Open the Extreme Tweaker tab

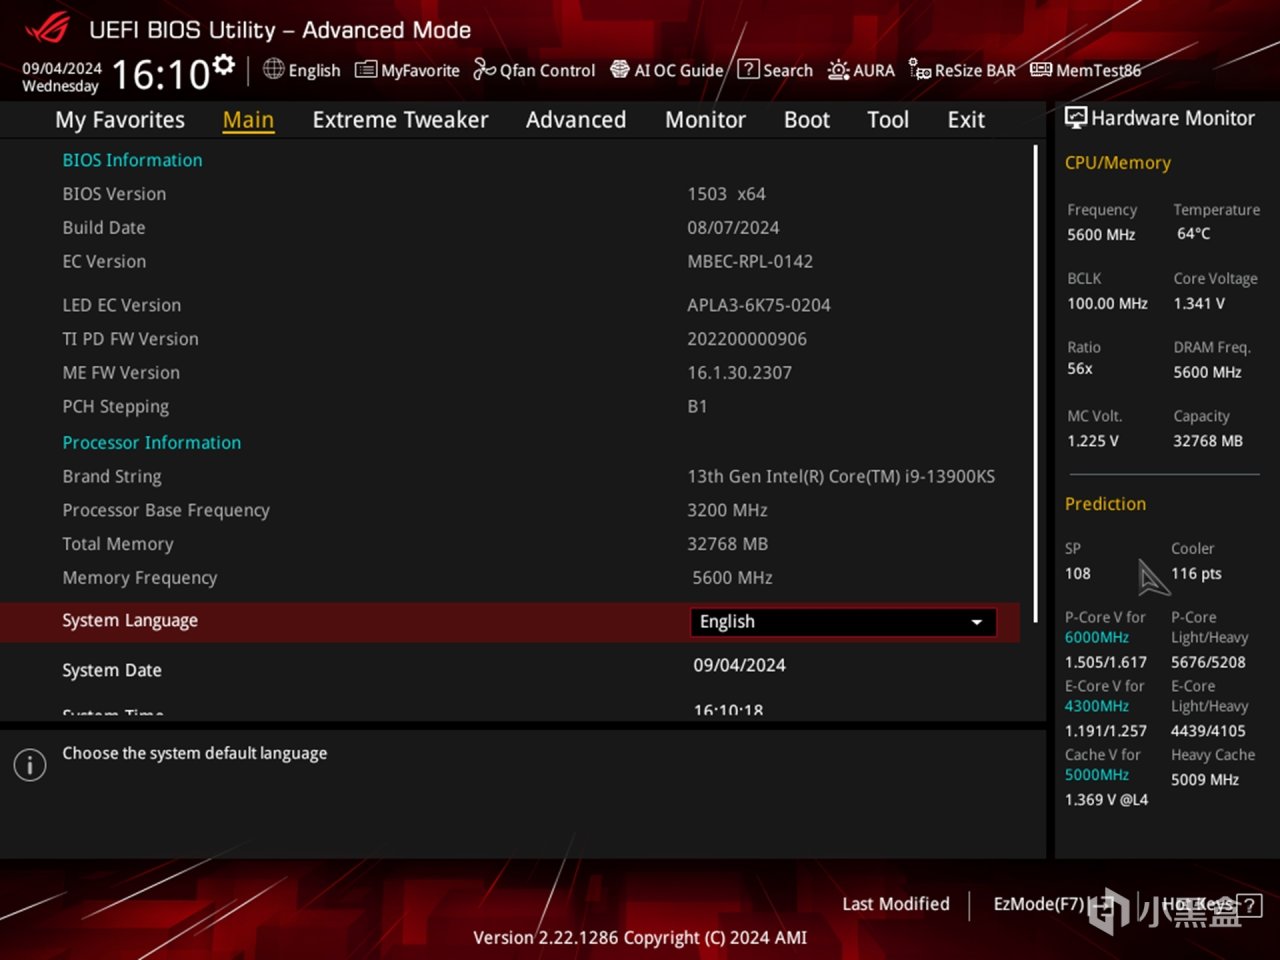(x=400, y=120)
